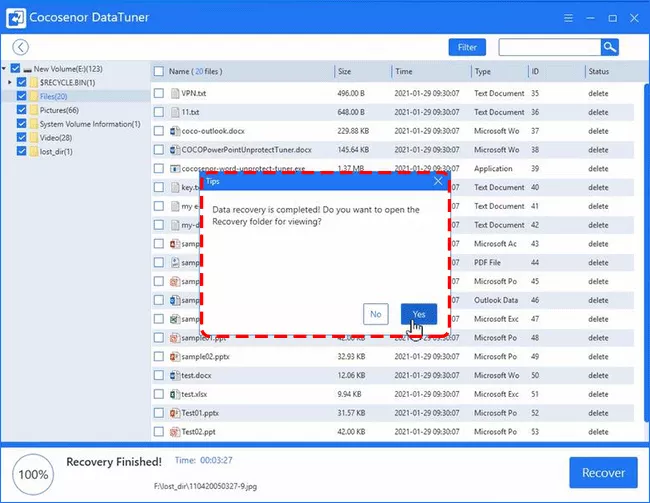Expand the $RECYCLE.BIN(1) tree node
This screenshot has width=650, height=503.
pyautogui.click(x=10, y=83)
